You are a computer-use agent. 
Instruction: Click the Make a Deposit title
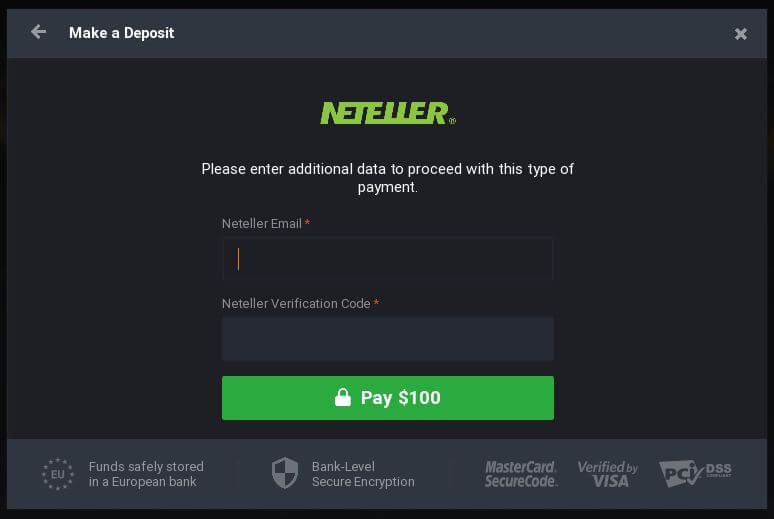coord(121,33)
